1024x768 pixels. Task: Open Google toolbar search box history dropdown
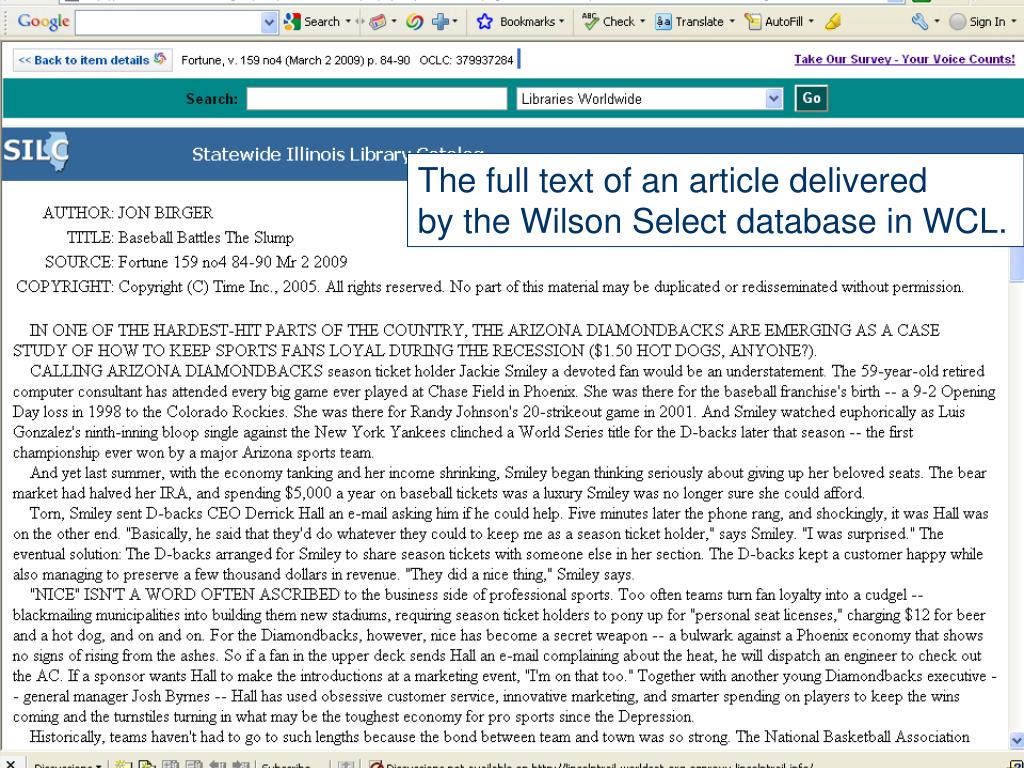269,22
